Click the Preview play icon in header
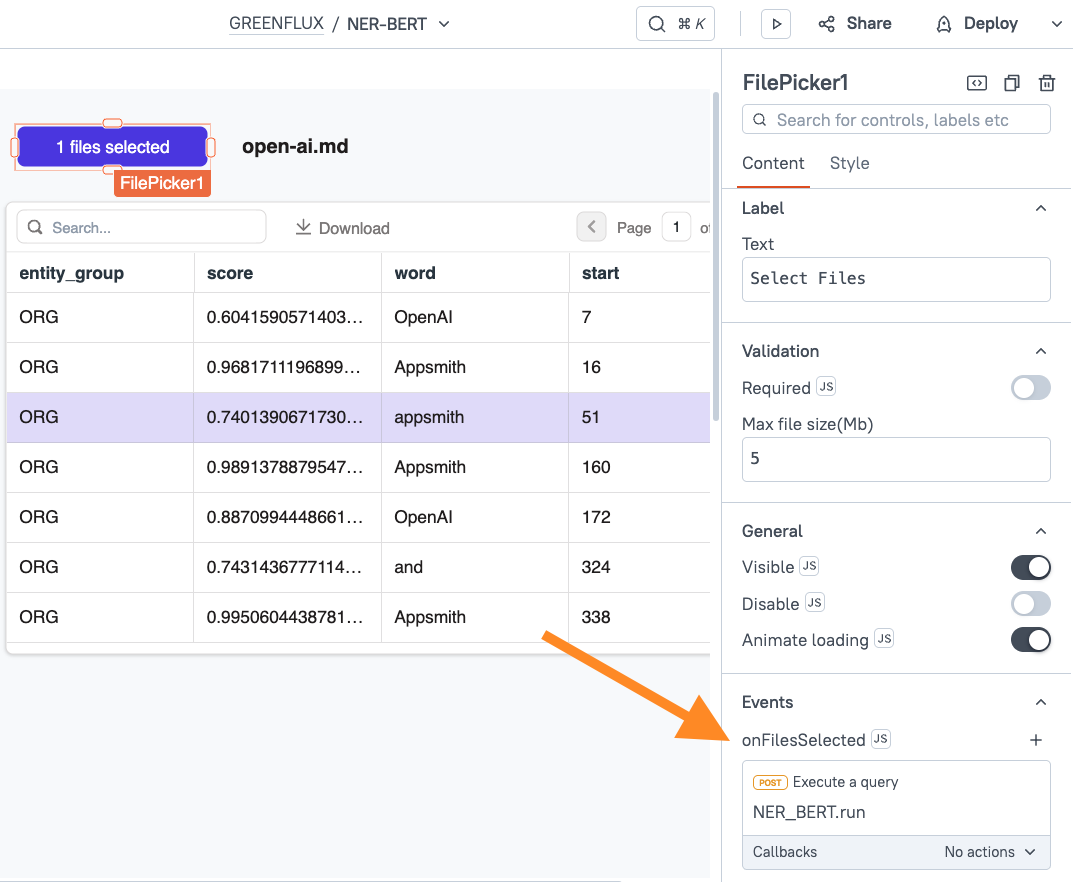 click(x=776, y=24)
